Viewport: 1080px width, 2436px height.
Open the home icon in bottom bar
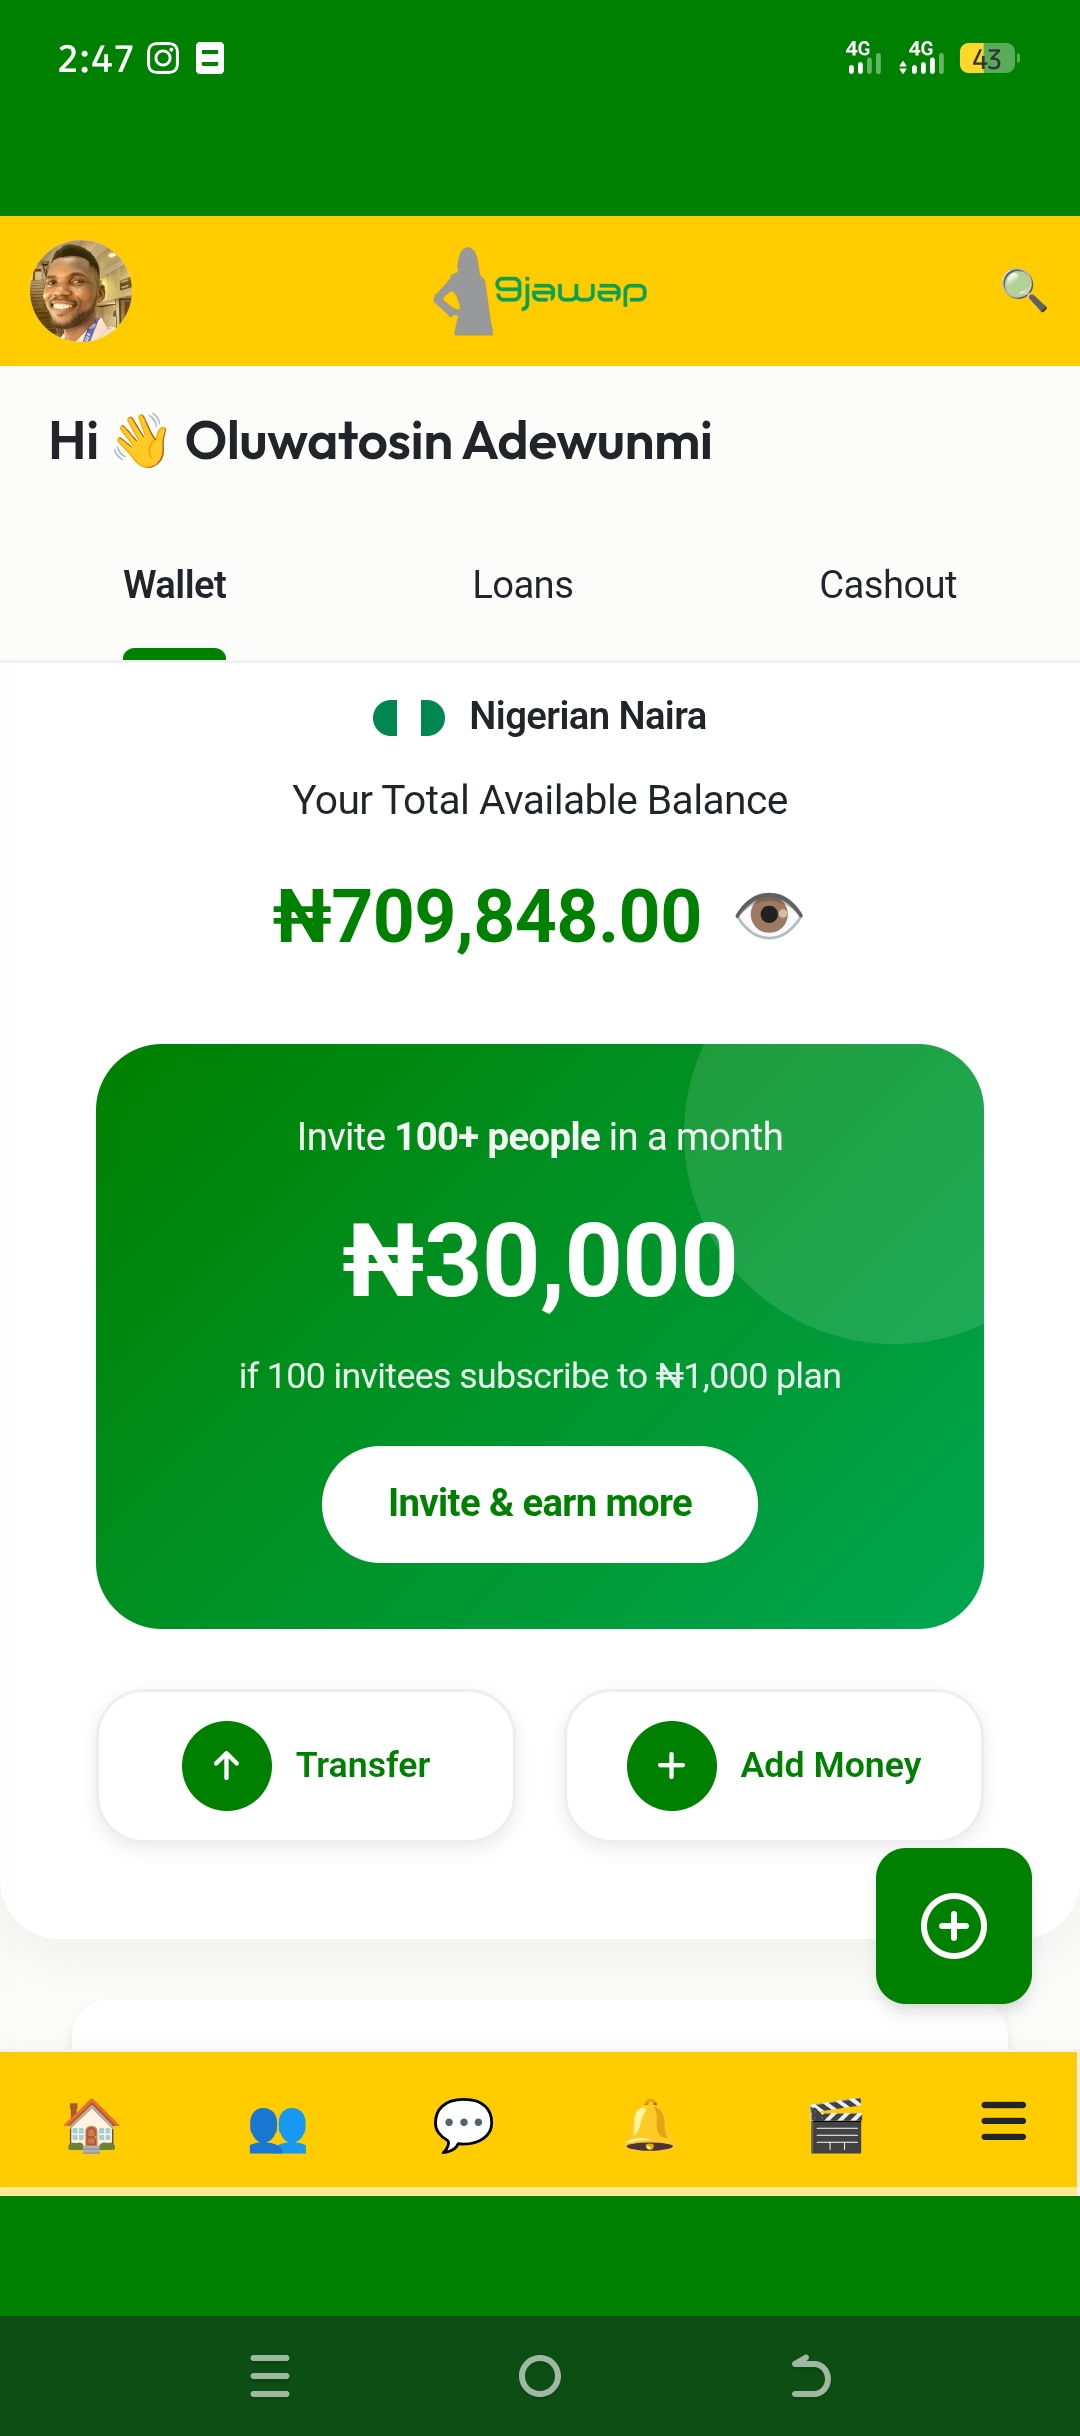91,2124
